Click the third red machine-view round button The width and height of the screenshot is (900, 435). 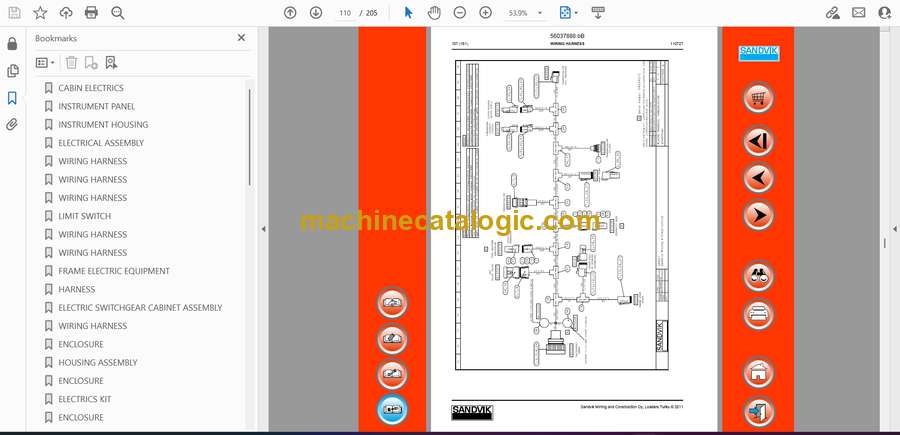(392, 374)
